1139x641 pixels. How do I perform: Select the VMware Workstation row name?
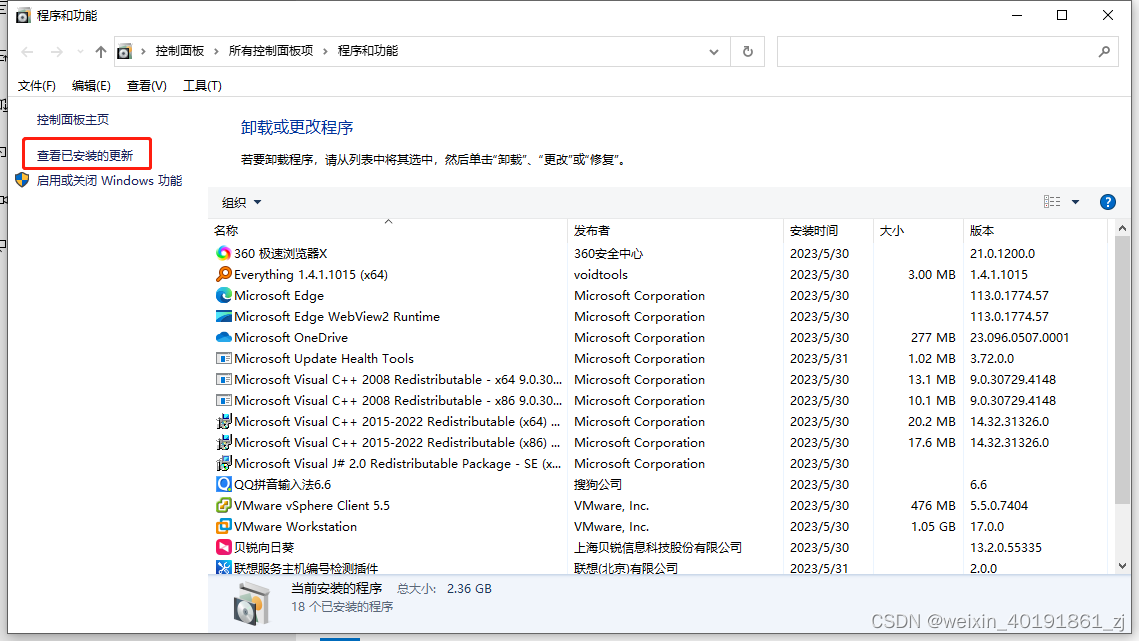296,526
